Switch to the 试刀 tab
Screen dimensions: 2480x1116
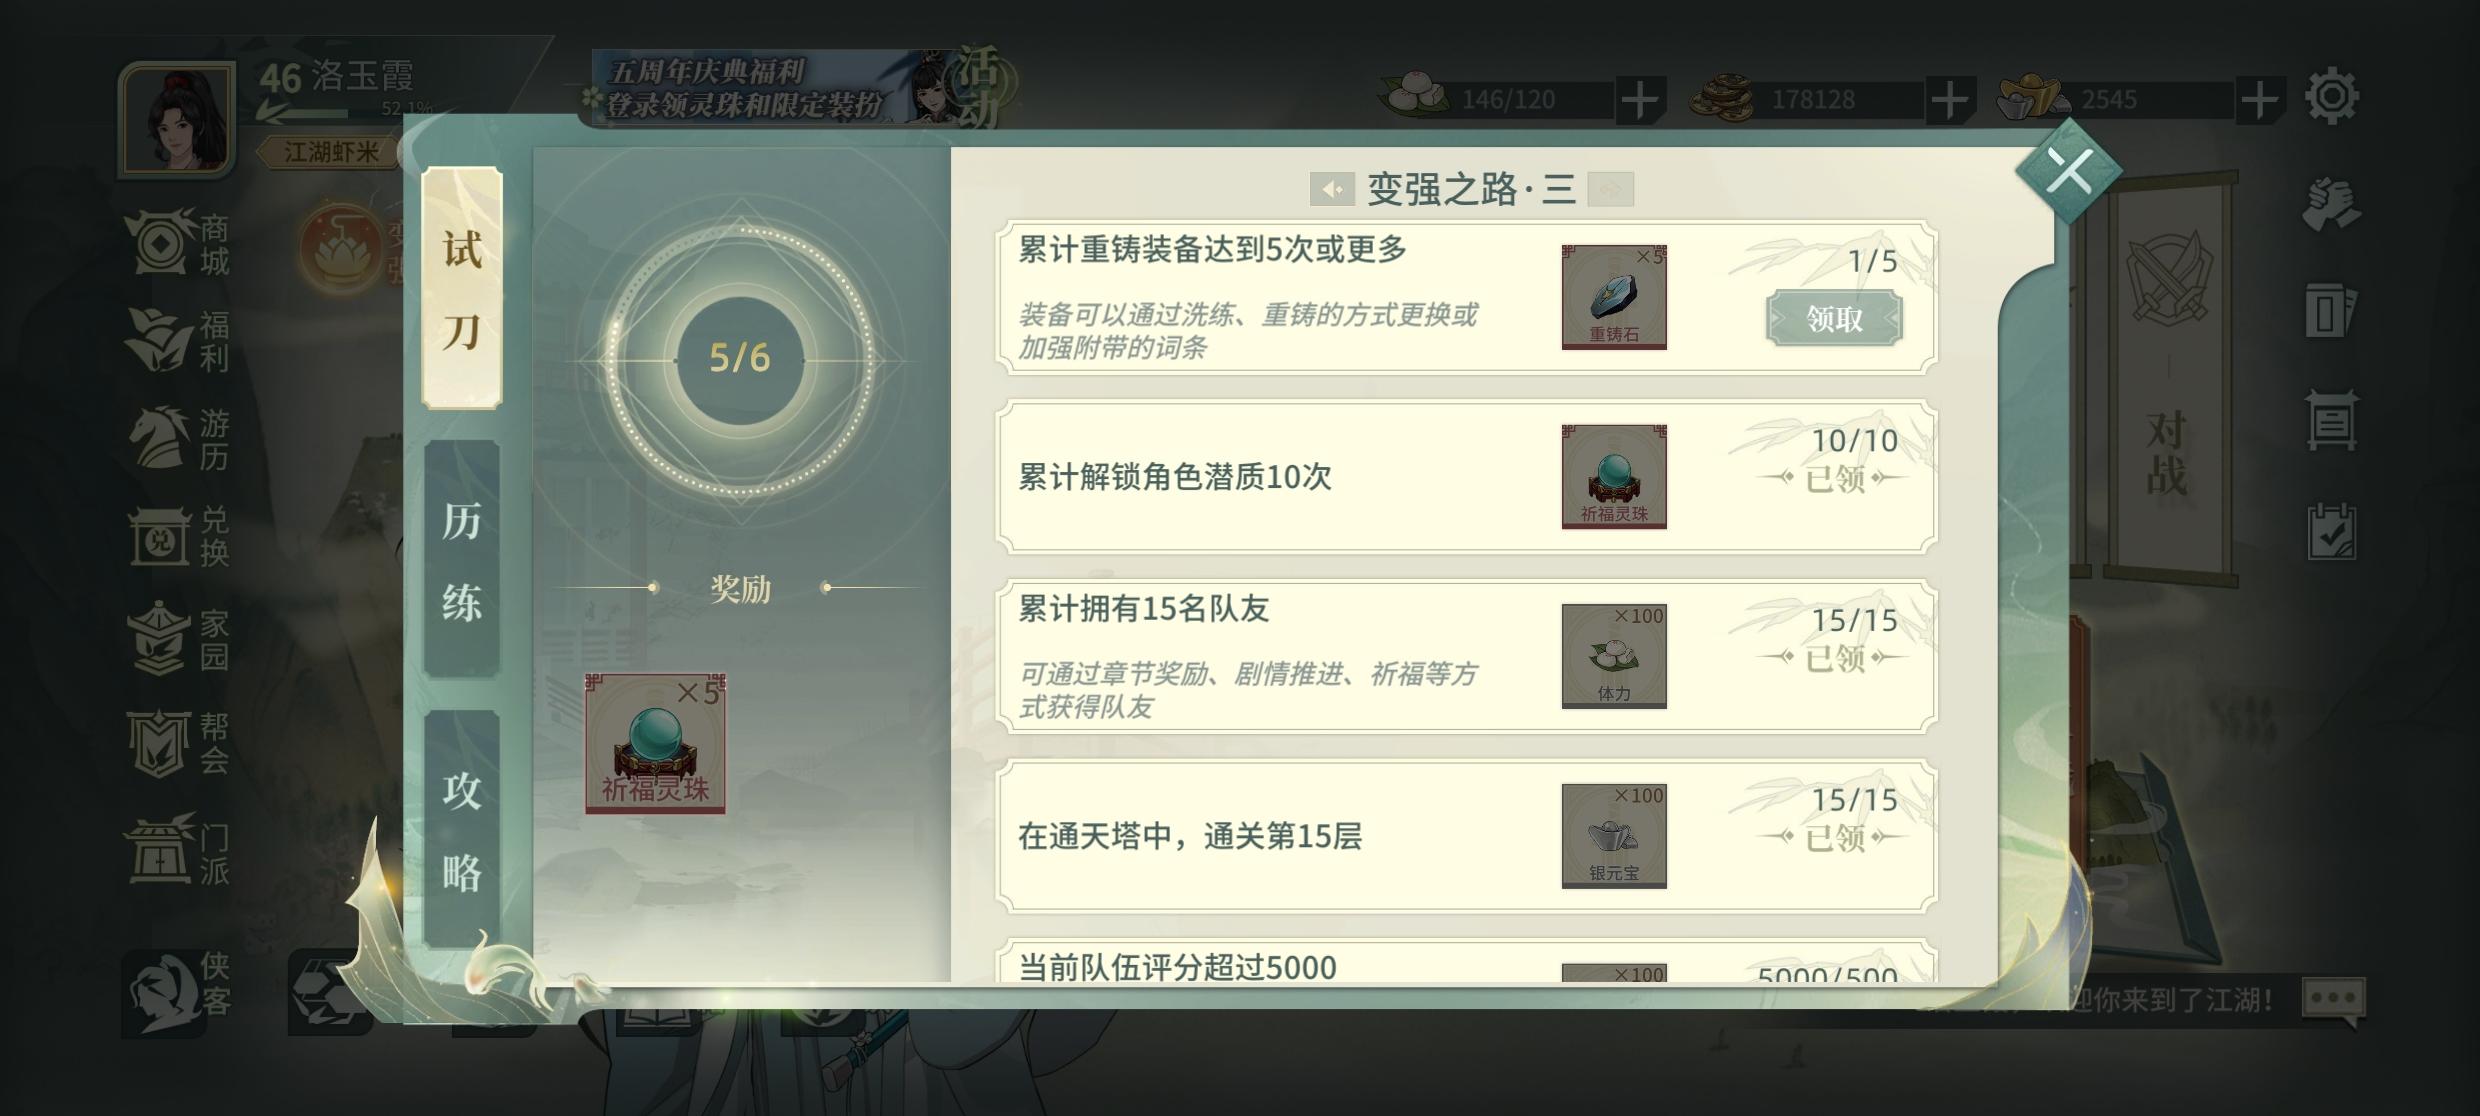click(462, 288)
